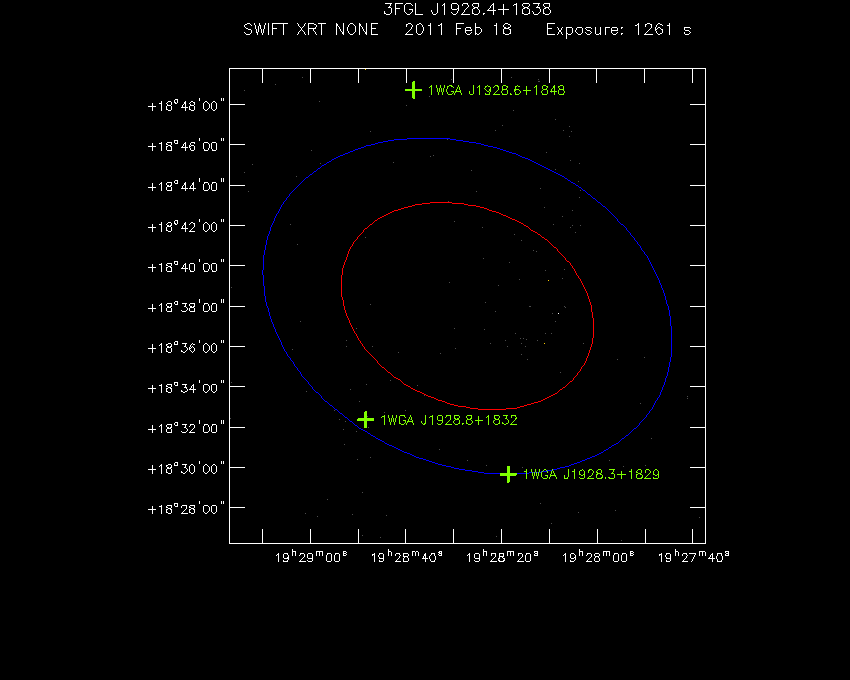This screenshot has width=850, height=680.
Task: Click the title 3FGL J1928.4+1838
Action: click(467, 9)
